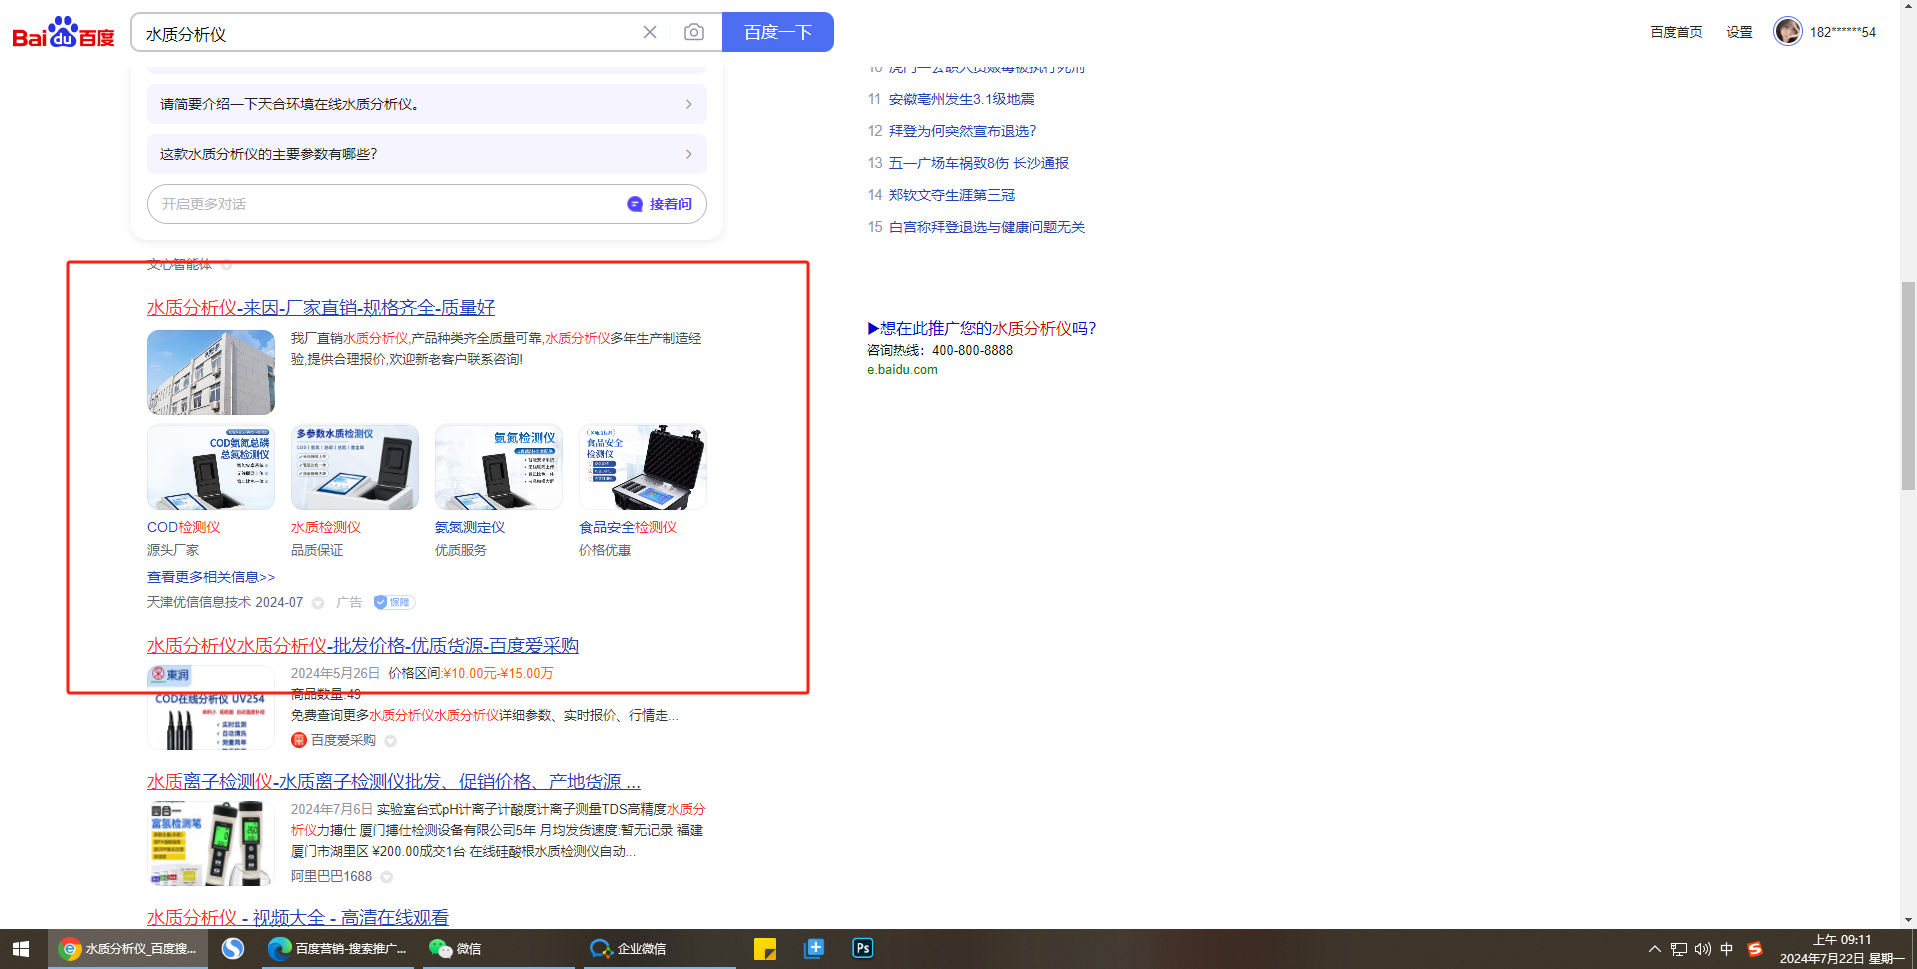Click the 水质检测仪 product link

pos(326,527)
